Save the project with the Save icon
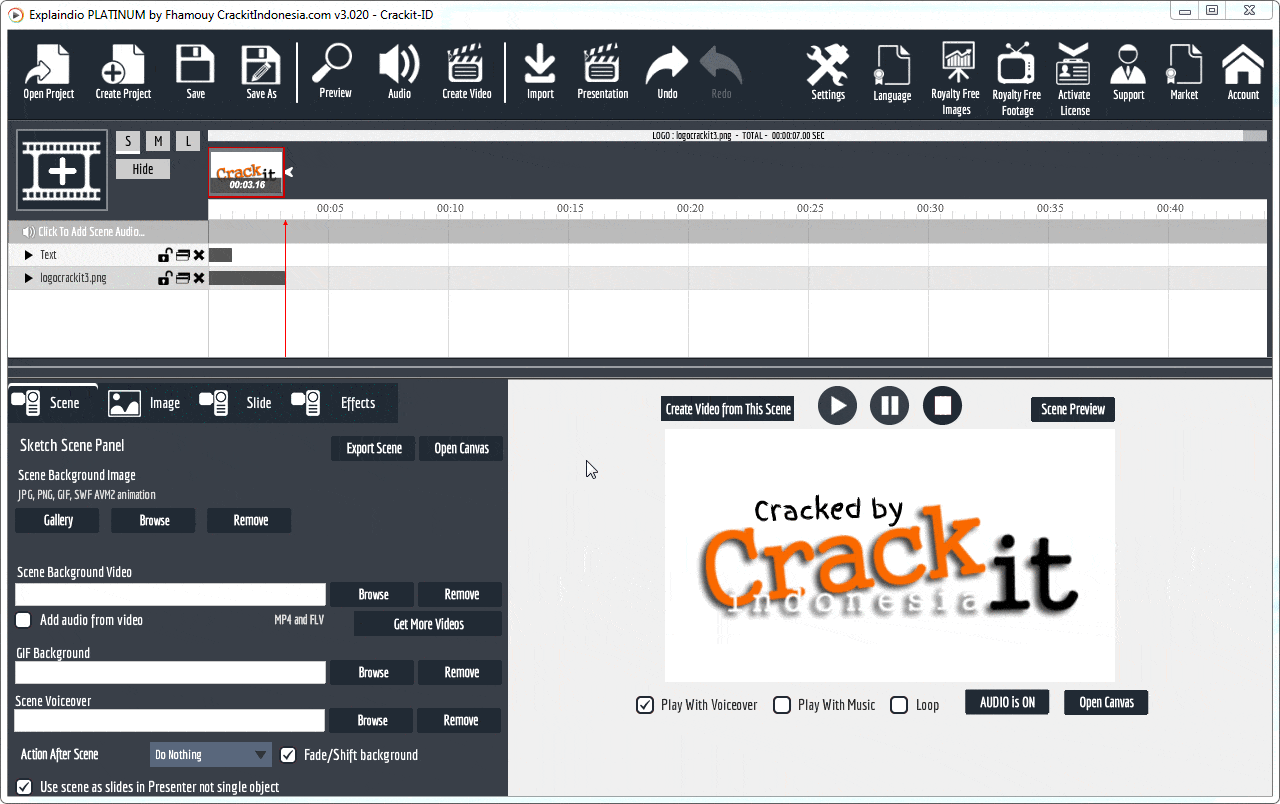Image resolution: width=1280 pixels, height=804 pixels. coord(196,70)
